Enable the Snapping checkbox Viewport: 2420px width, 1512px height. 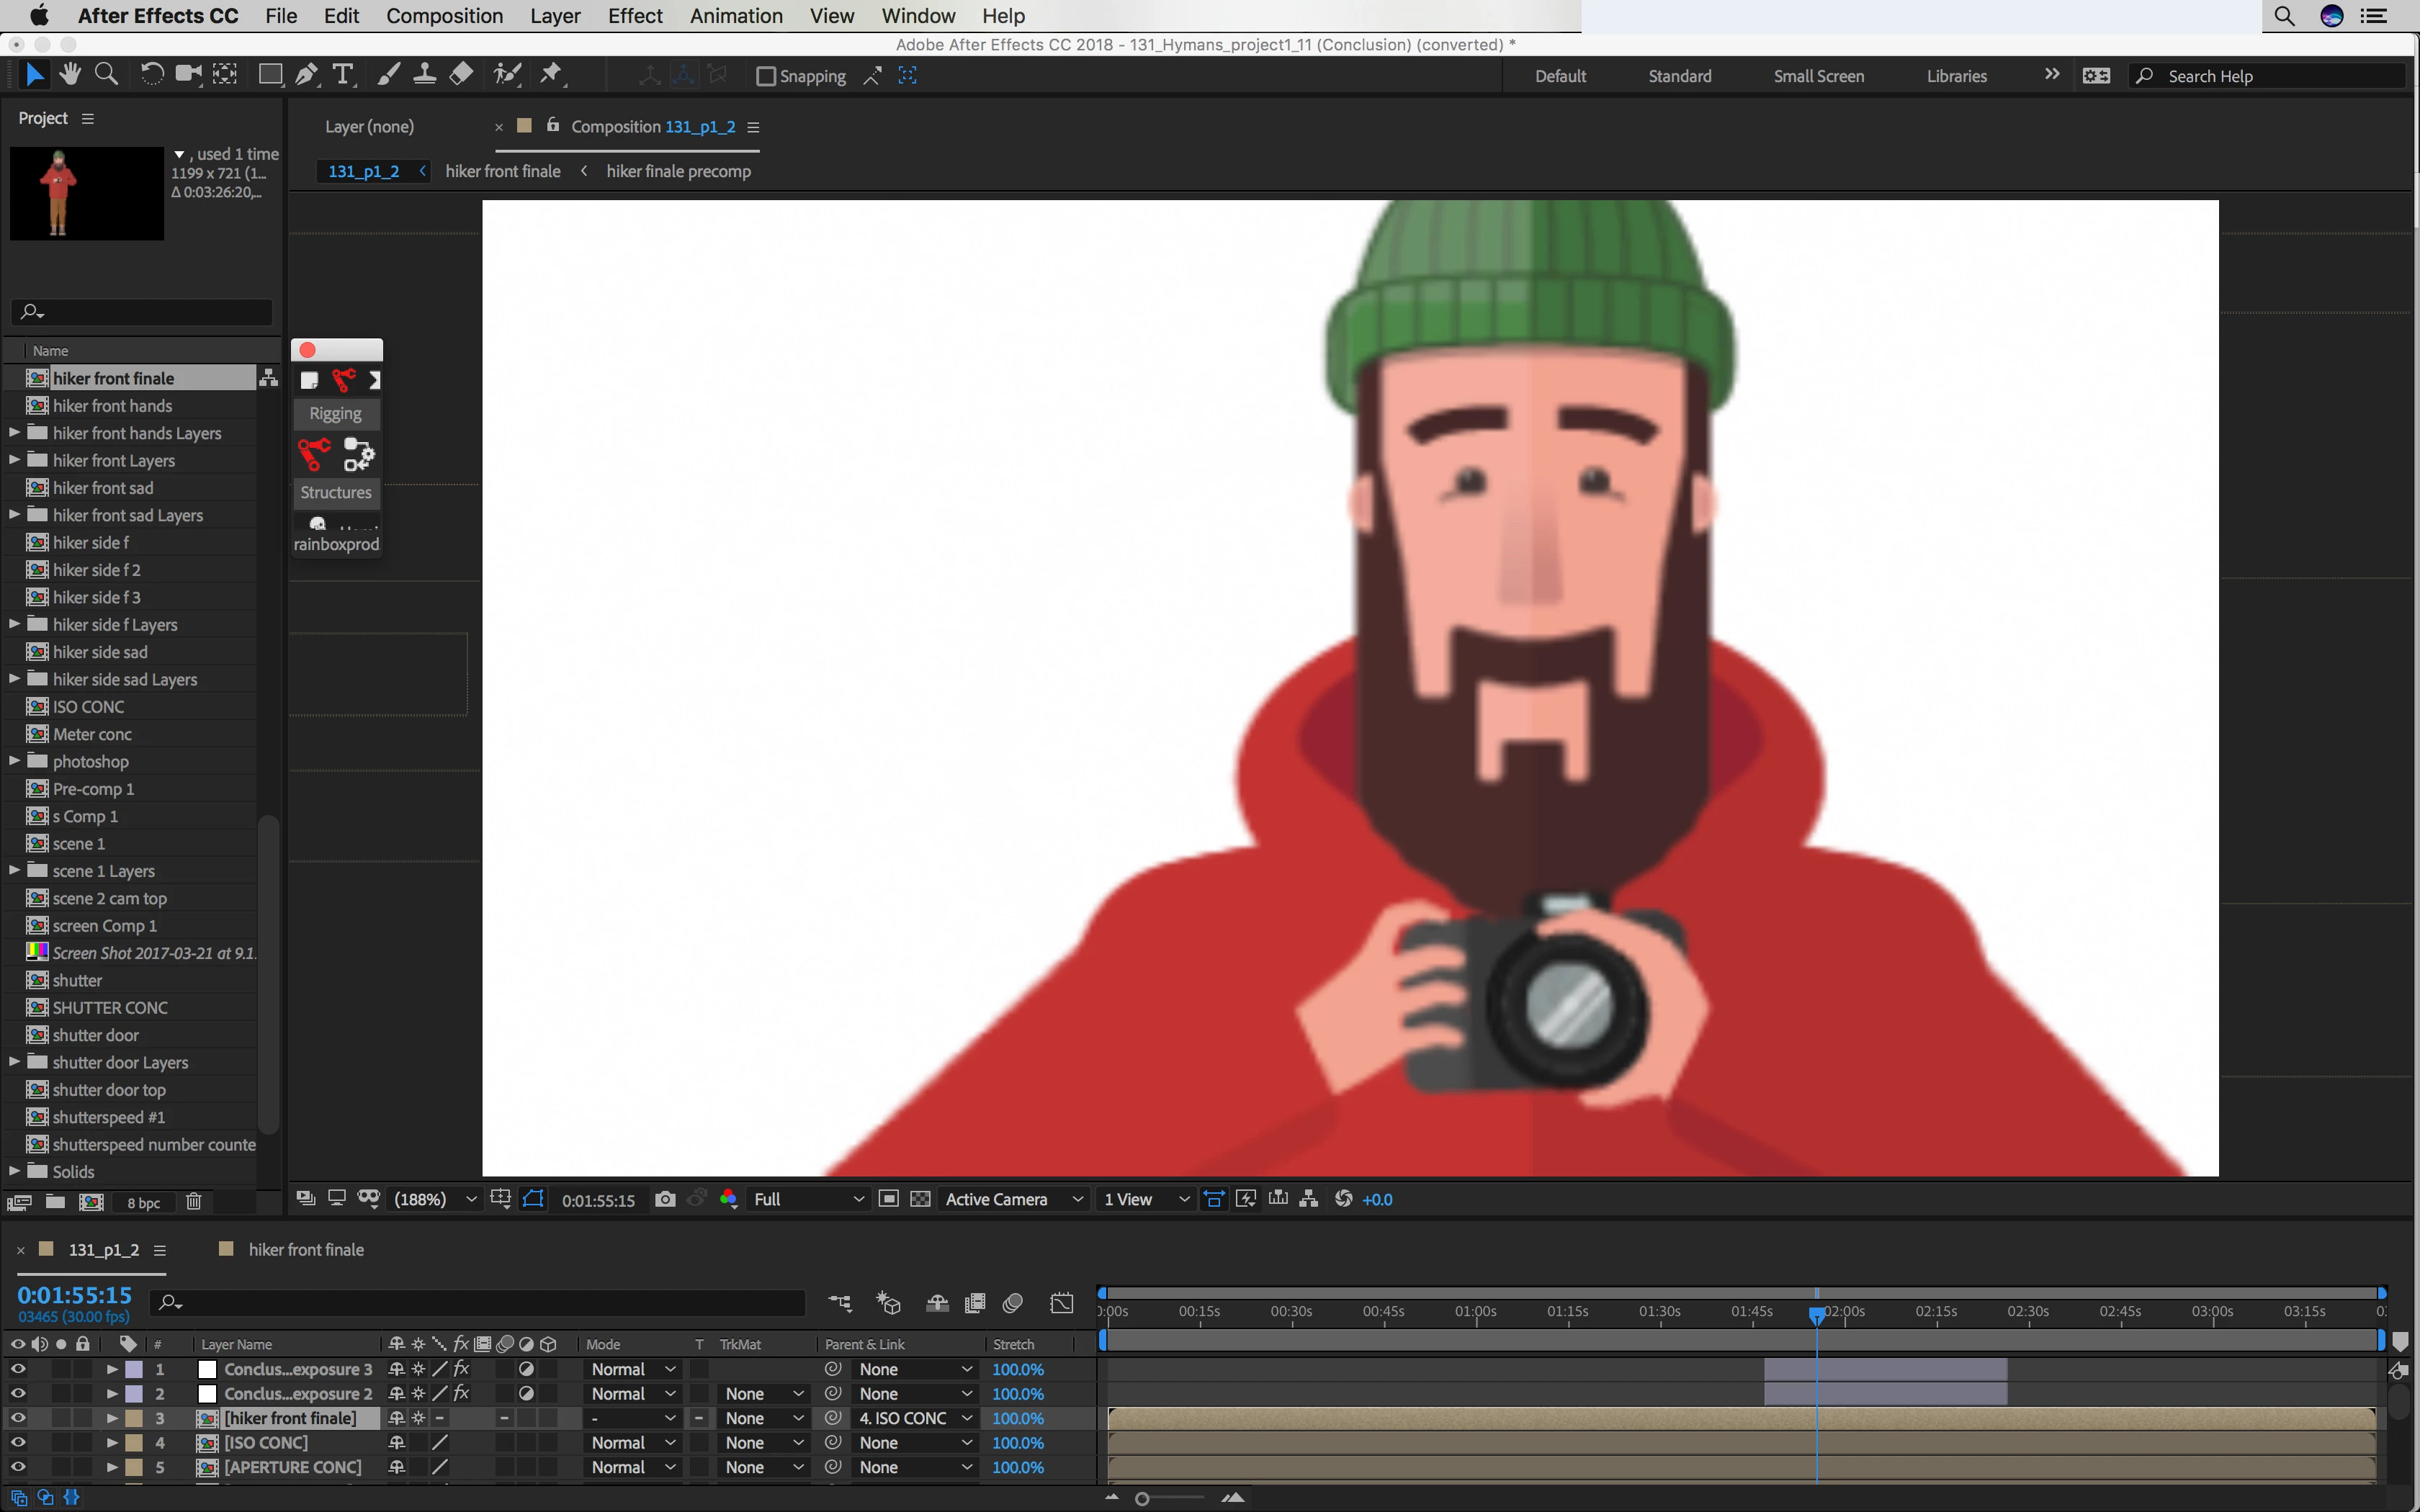click(766, 76)
